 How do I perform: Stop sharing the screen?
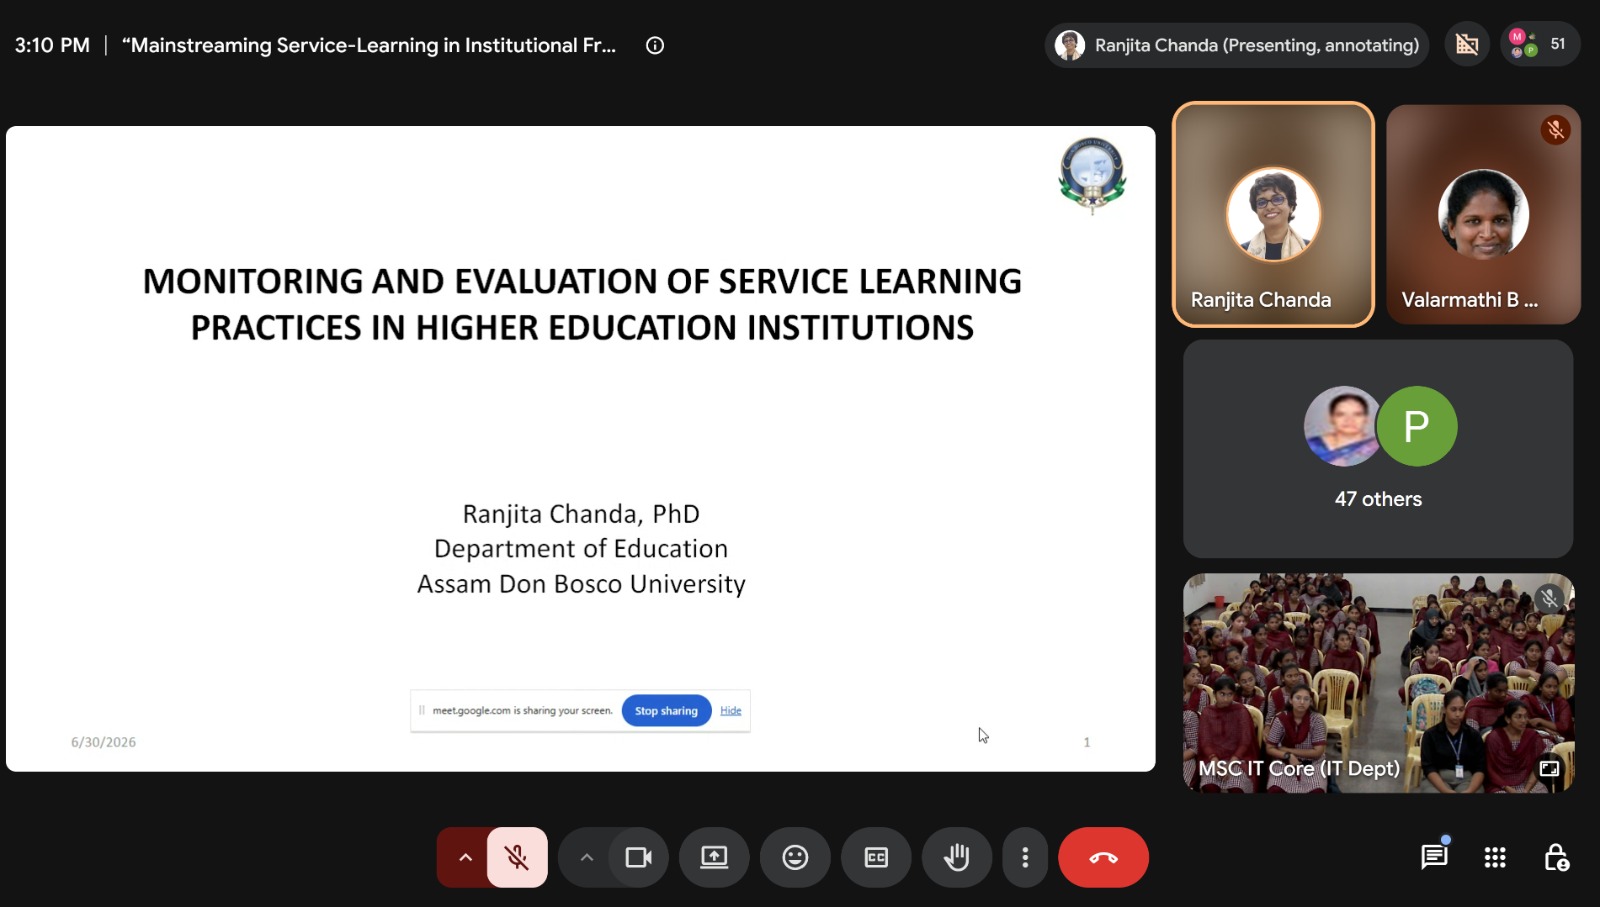point(666,711)
